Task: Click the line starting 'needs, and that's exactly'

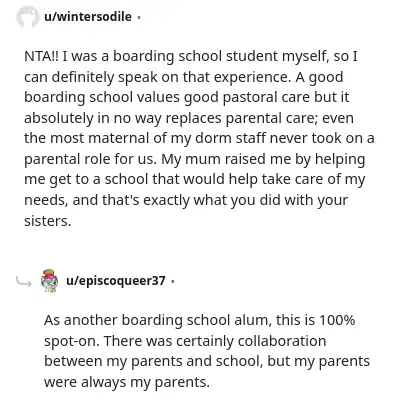Action: point(186,200)
